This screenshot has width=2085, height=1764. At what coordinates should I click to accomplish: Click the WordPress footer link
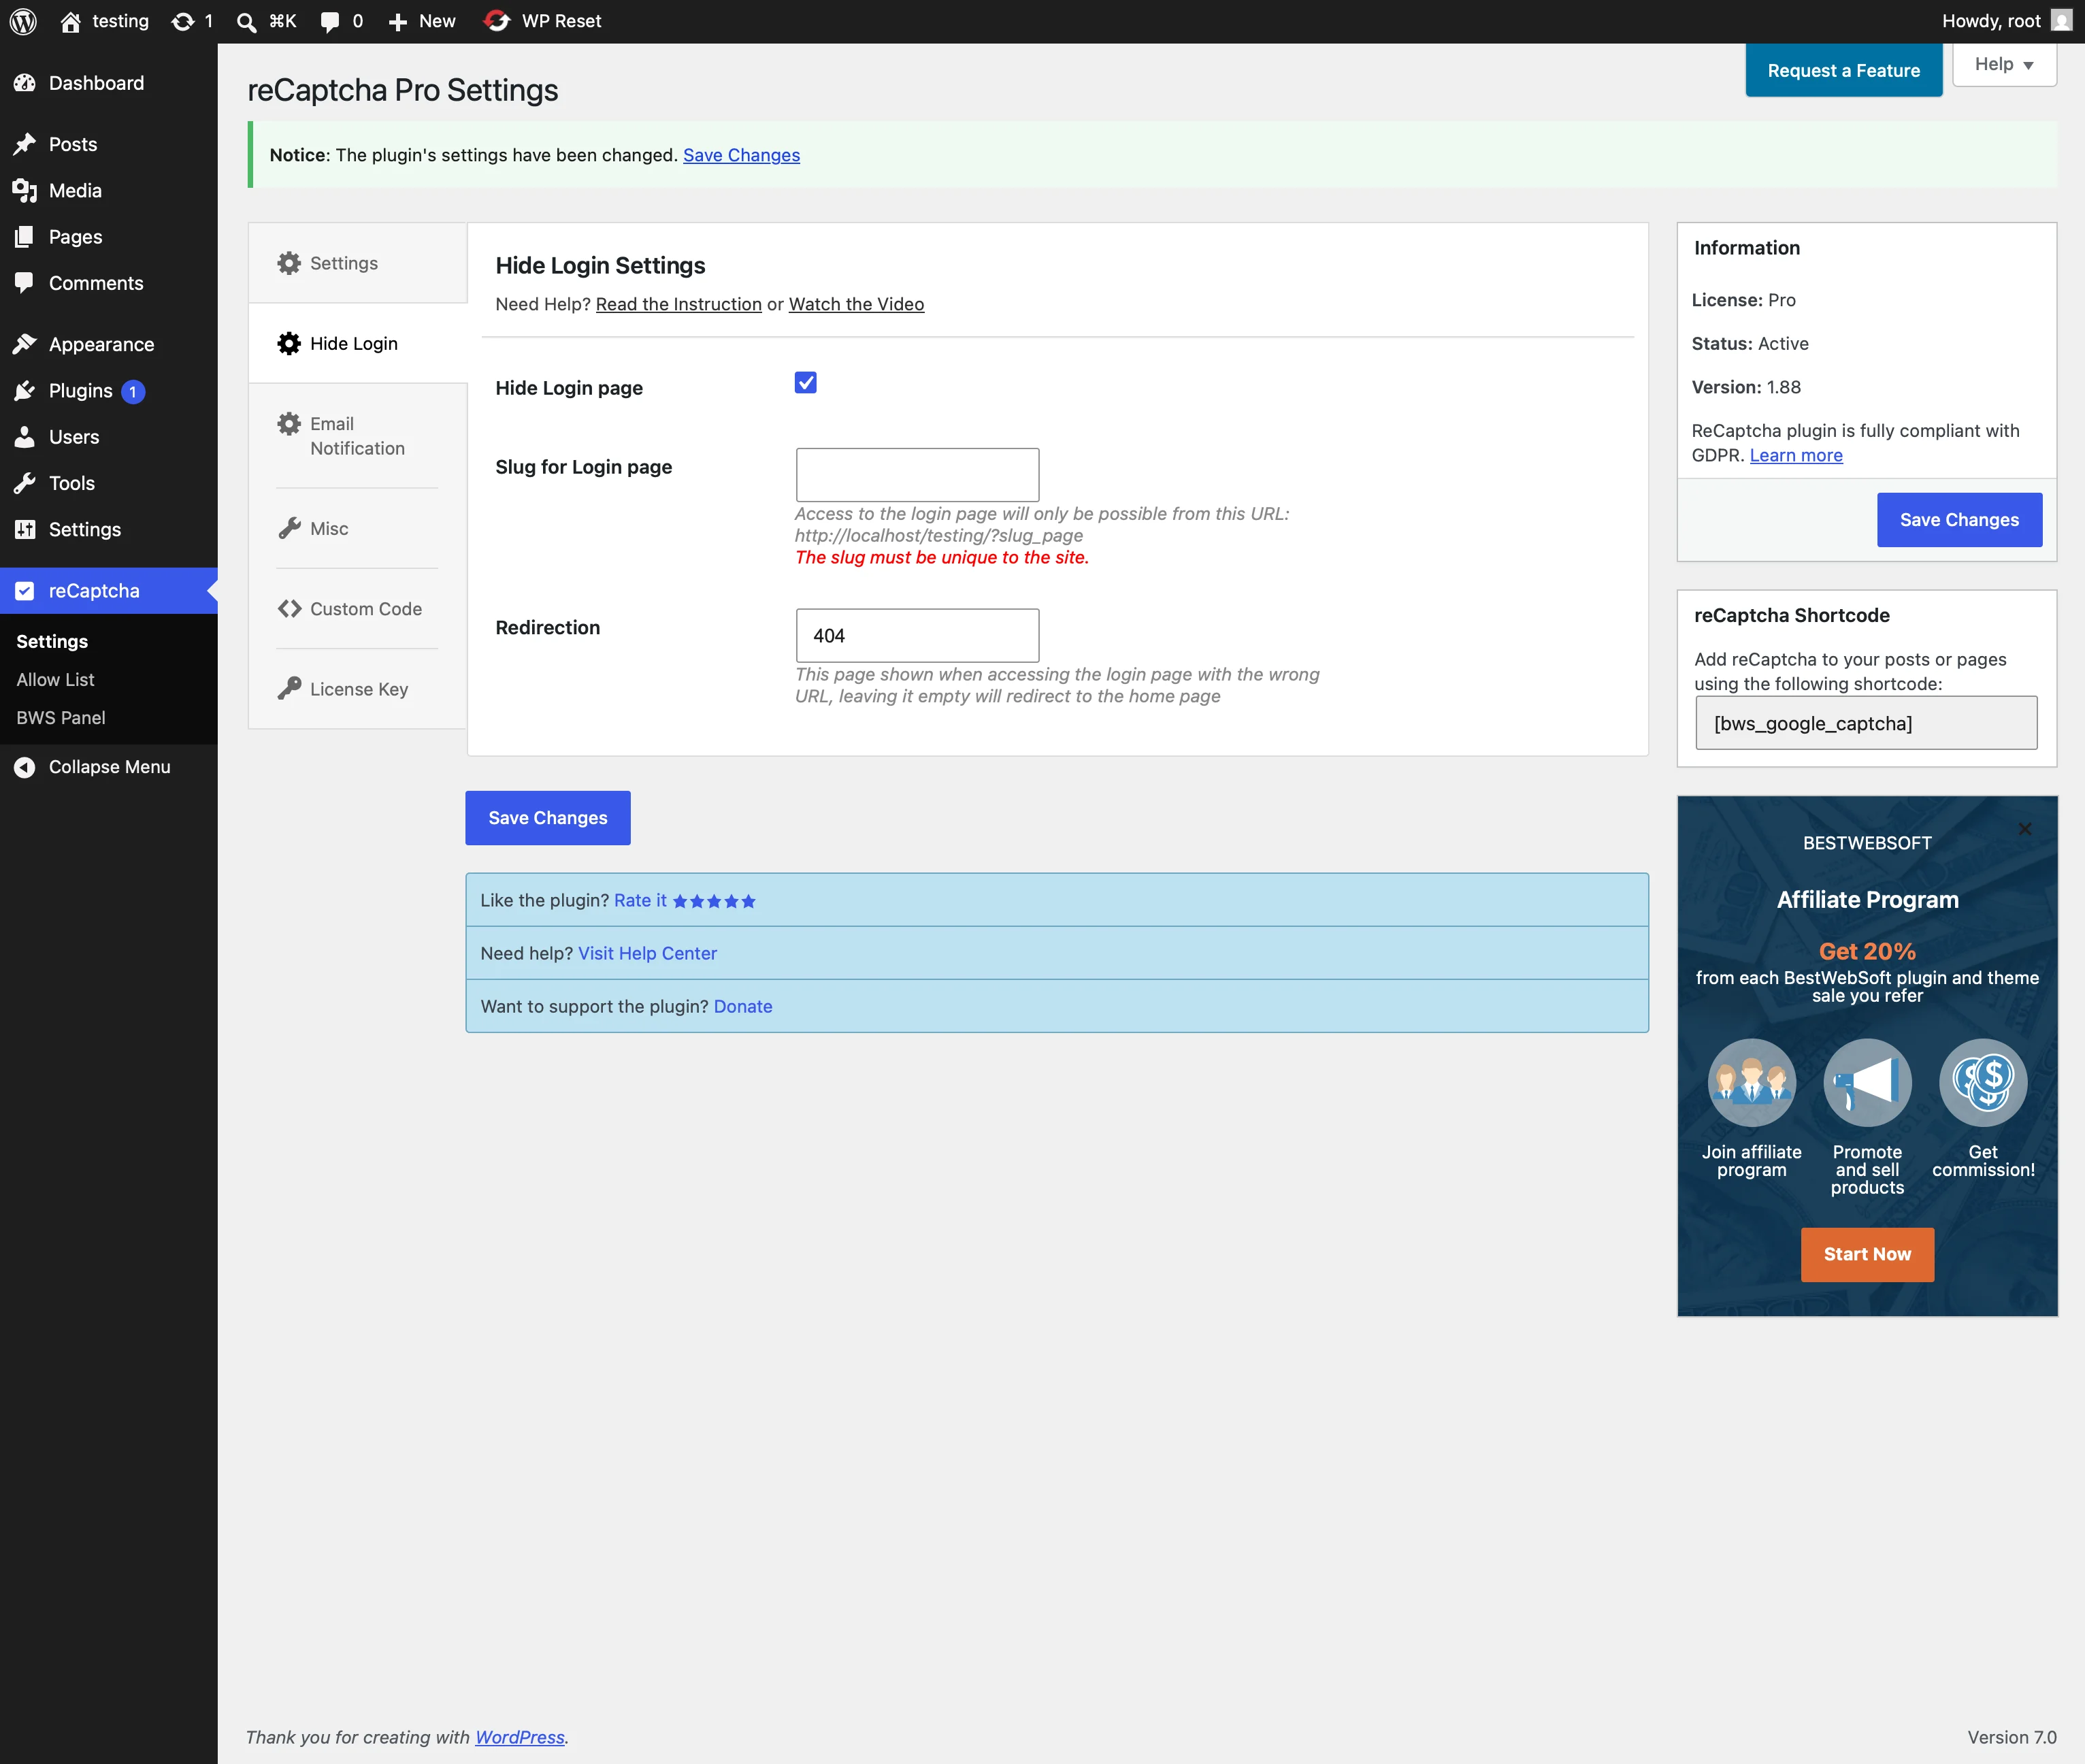tap(519, 1737)
